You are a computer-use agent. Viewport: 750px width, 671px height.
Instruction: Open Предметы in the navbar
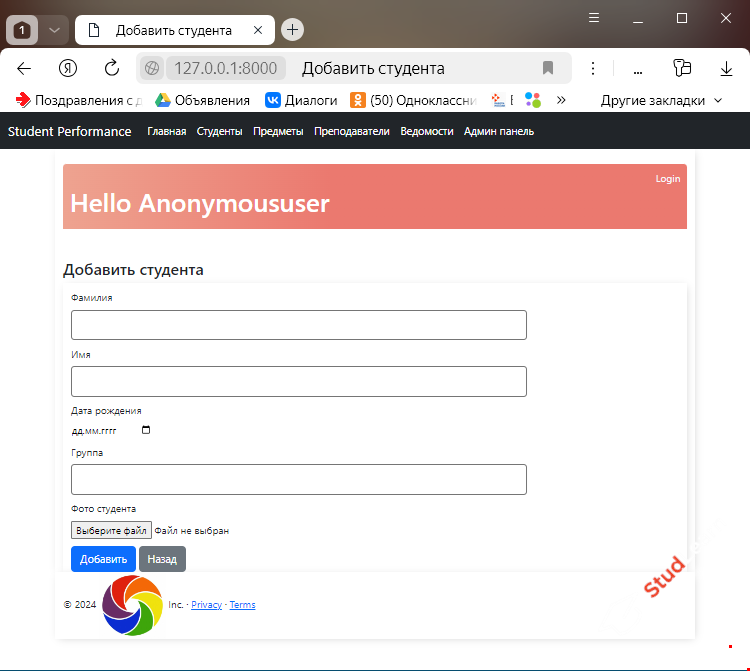(278, 132)
